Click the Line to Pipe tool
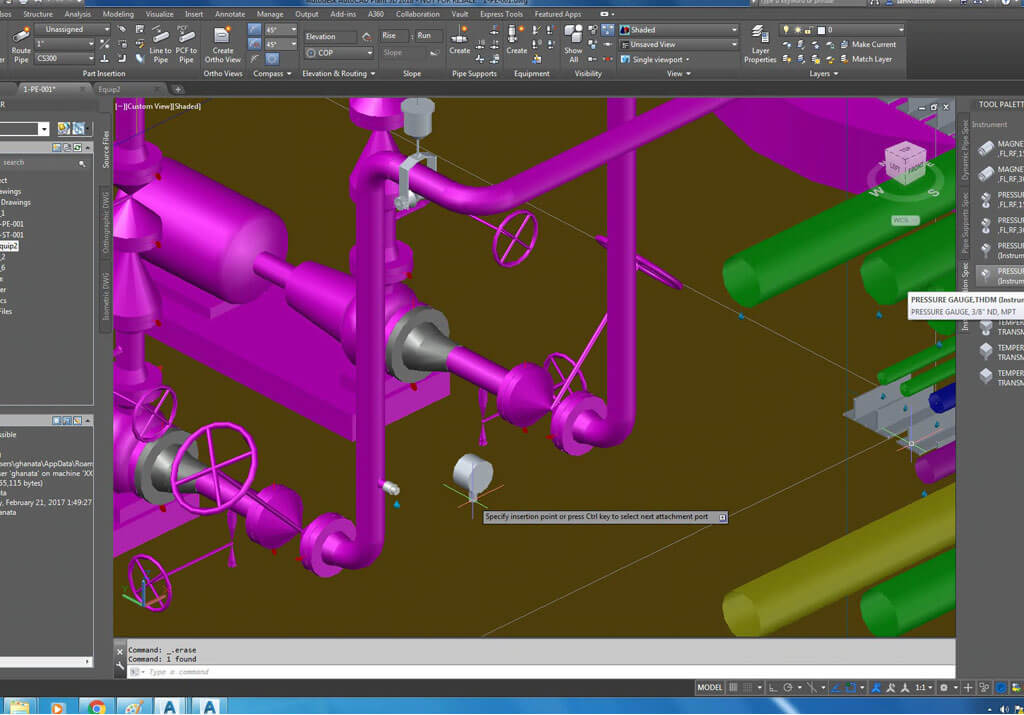1024x715 pixels. 160,44
